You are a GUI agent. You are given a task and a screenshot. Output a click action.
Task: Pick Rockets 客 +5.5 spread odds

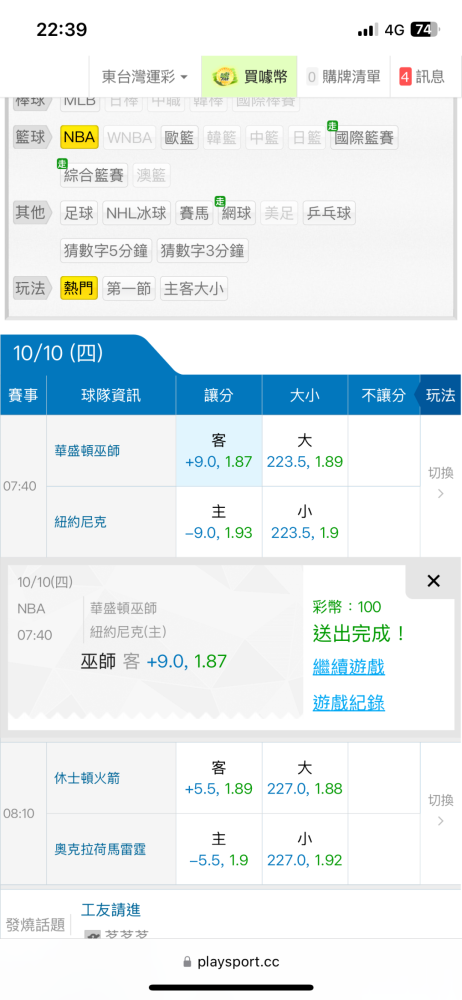coord(218,778)
